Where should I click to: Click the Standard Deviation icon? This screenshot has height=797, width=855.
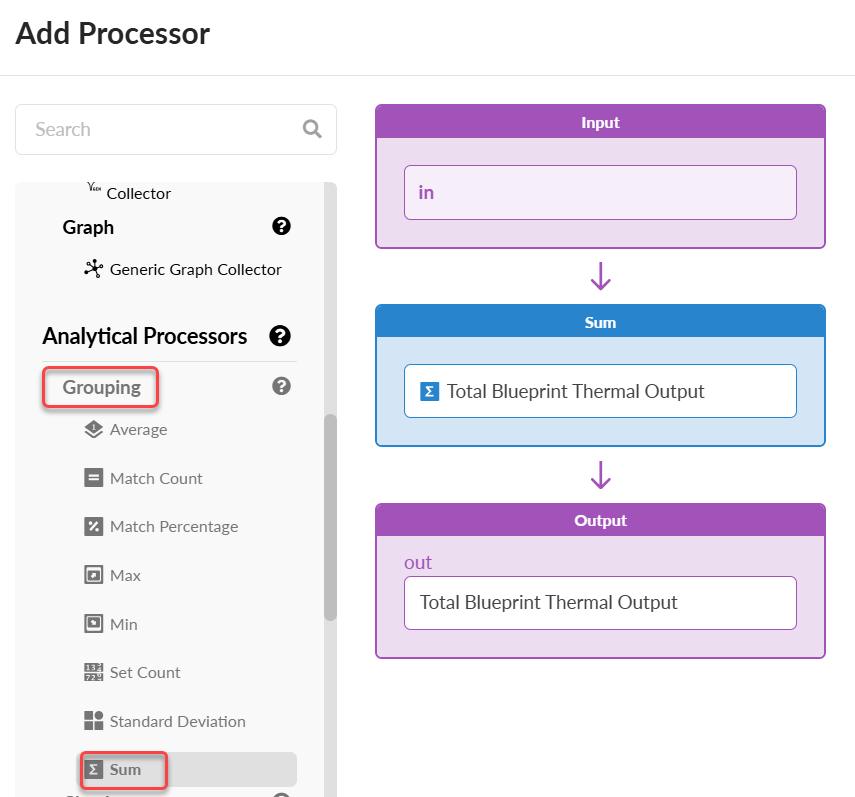[x=93, y=721]
